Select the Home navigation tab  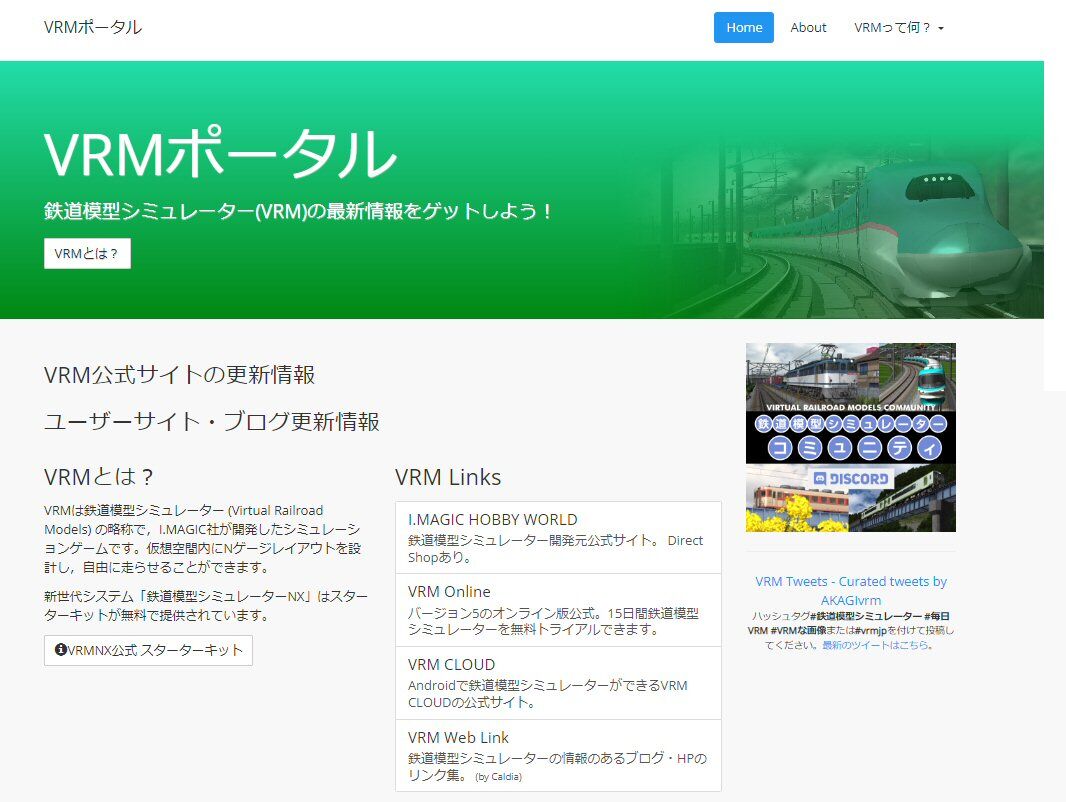point(743,27)
